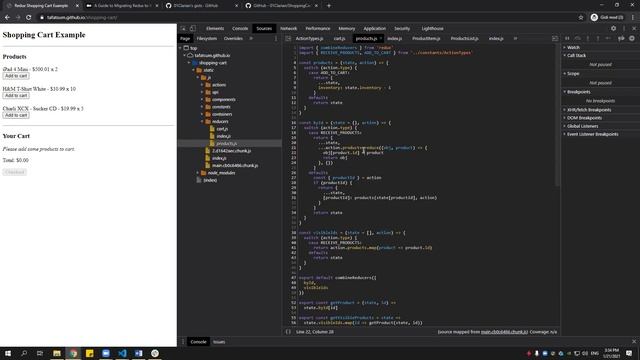Open Sticky Notes from taskbar
The image size is (640, 360).
click(89, 353)
